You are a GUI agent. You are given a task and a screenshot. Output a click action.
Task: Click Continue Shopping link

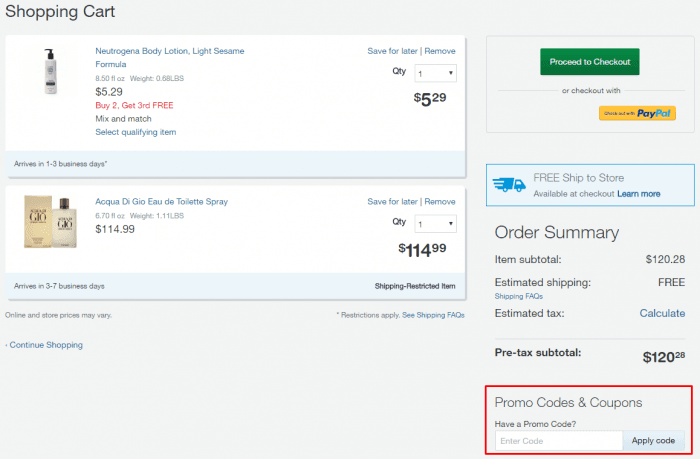pos(46,345)
